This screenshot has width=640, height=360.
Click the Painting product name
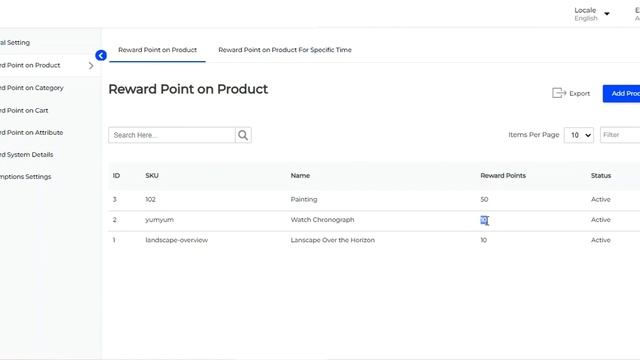pos(304,200)
